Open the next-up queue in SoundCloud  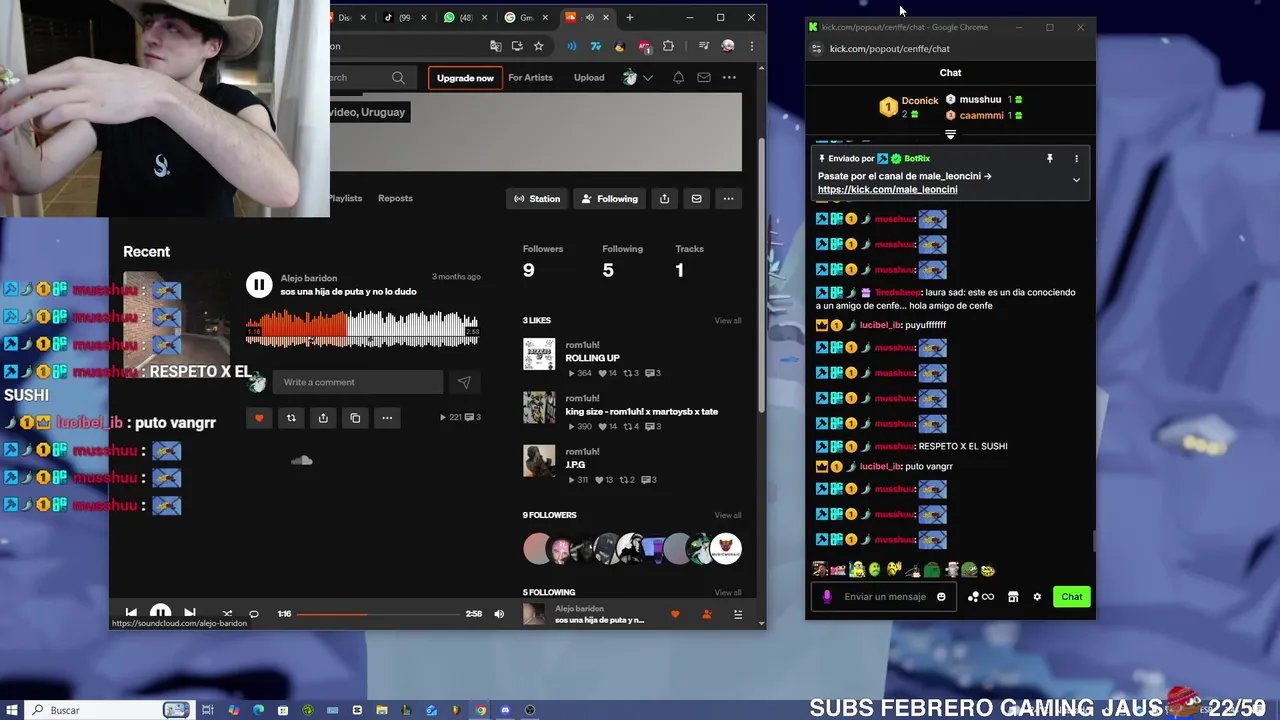[x=738, y=614]
